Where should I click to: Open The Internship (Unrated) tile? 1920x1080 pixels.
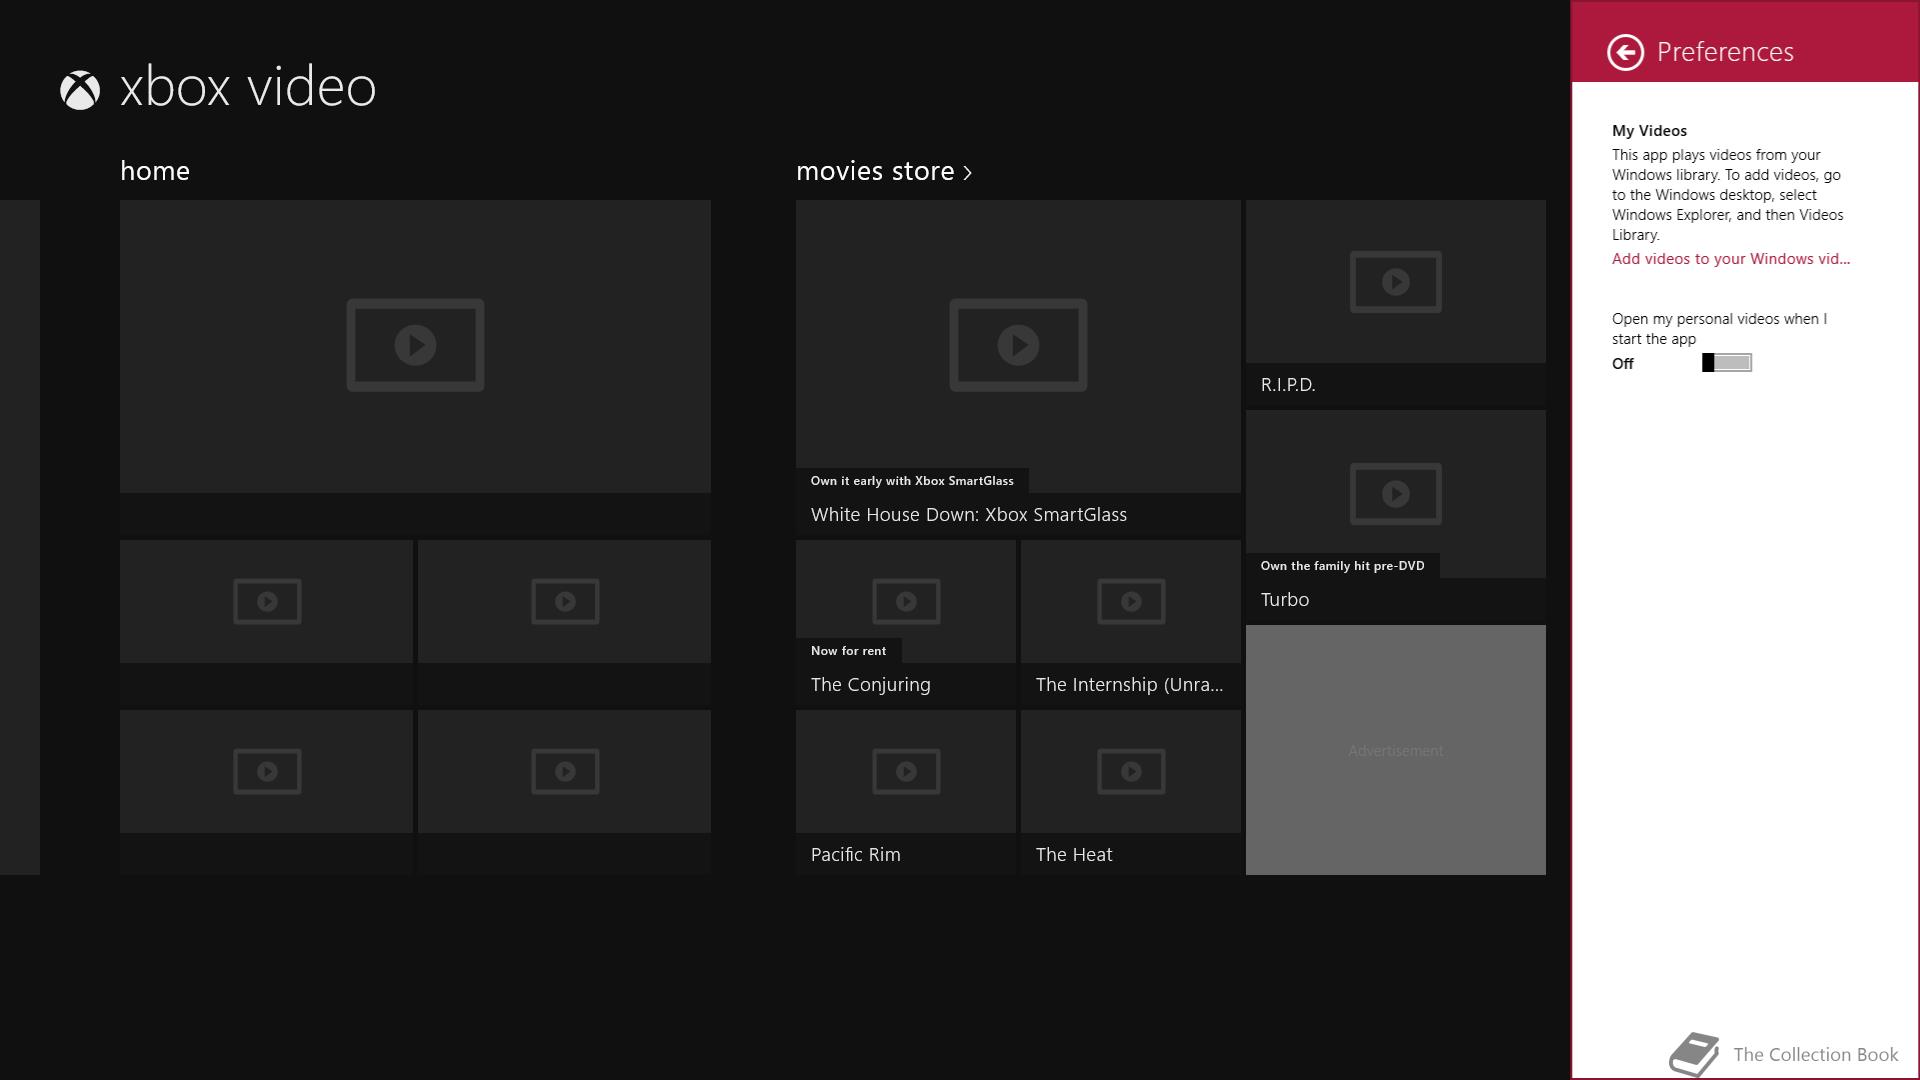tap(1131, 623)
